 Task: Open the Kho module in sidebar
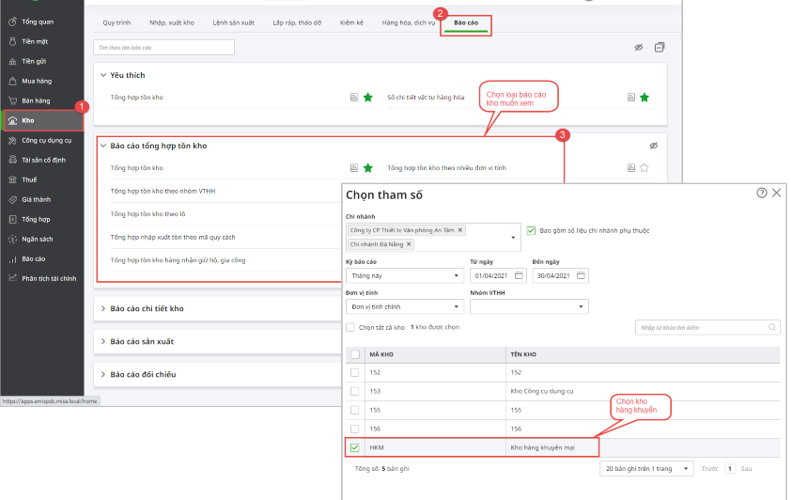(x=28, y=120)
